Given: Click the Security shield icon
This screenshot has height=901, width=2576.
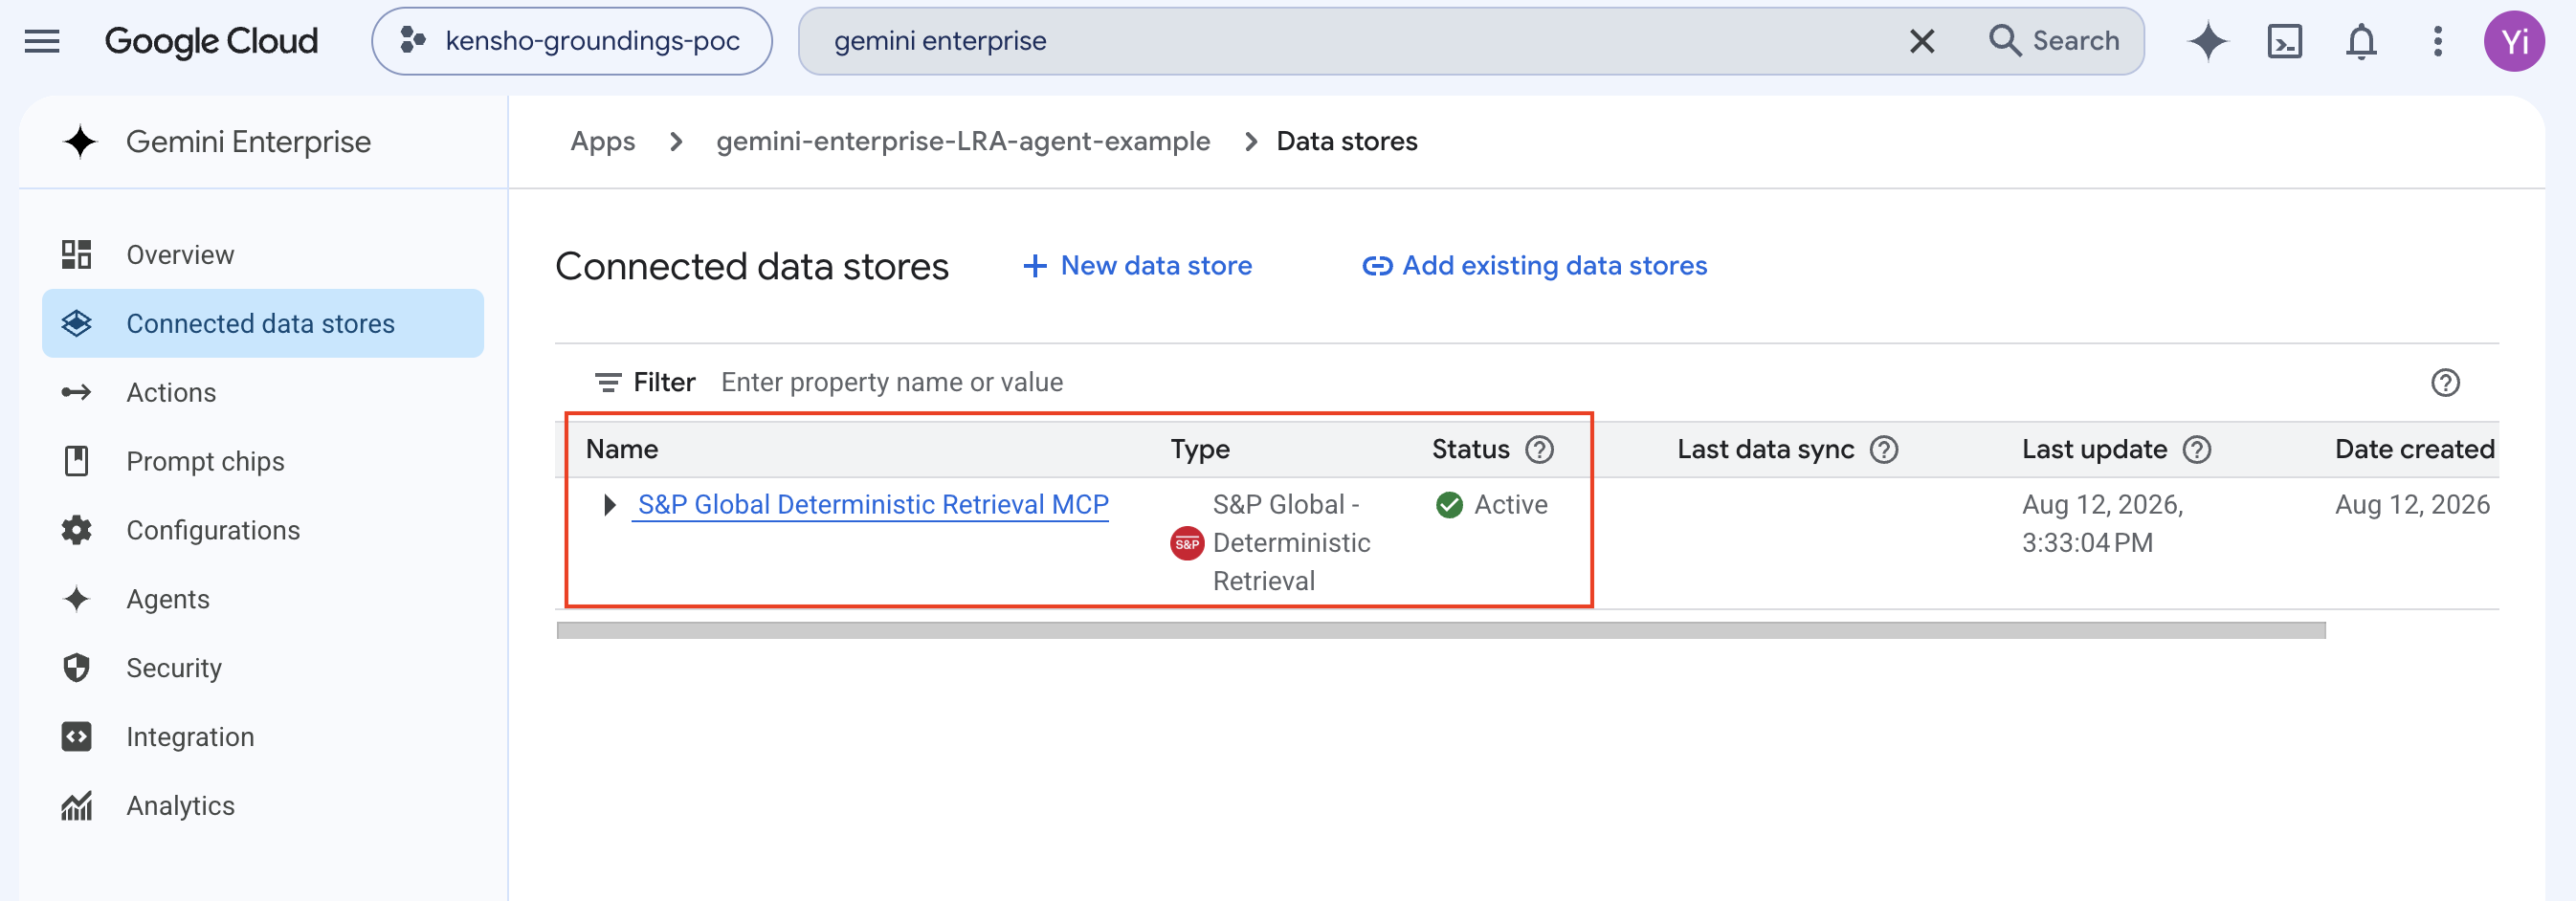Looking at the screenshot, I should tap(77, 667).
